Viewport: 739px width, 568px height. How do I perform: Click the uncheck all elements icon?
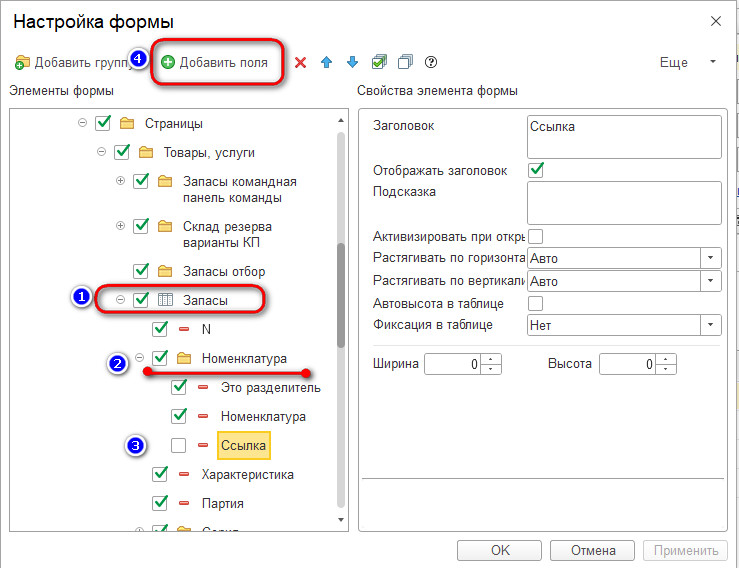coord(405,62)
